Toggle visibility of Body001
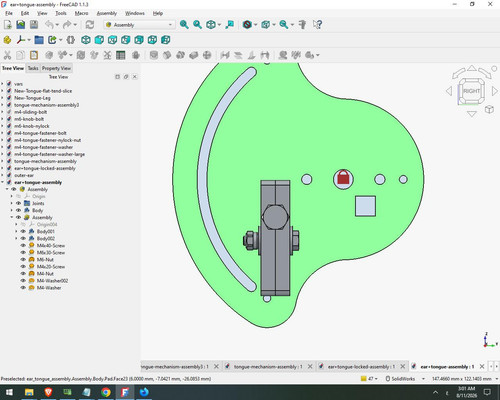The height and width of the screenshot is (400, 500). pyautogui.click(x=23, y=231)
